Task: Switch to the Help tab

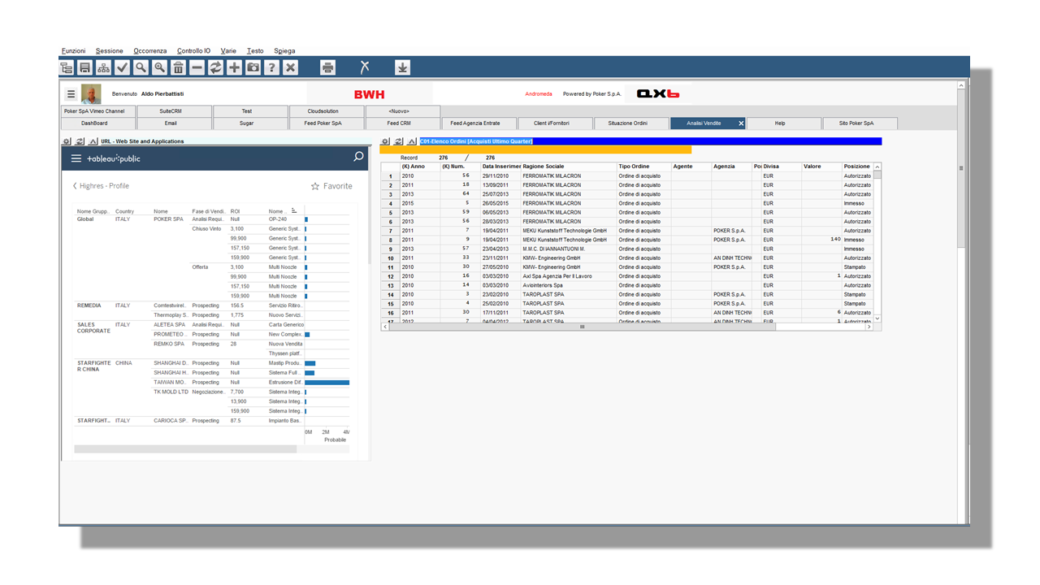Action: (783, 123)
